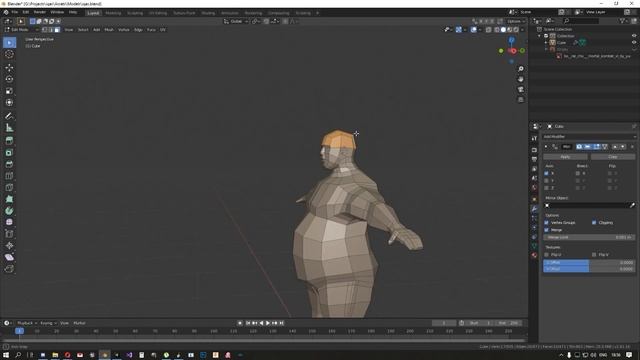Select the Knife tool

point(9,187)
